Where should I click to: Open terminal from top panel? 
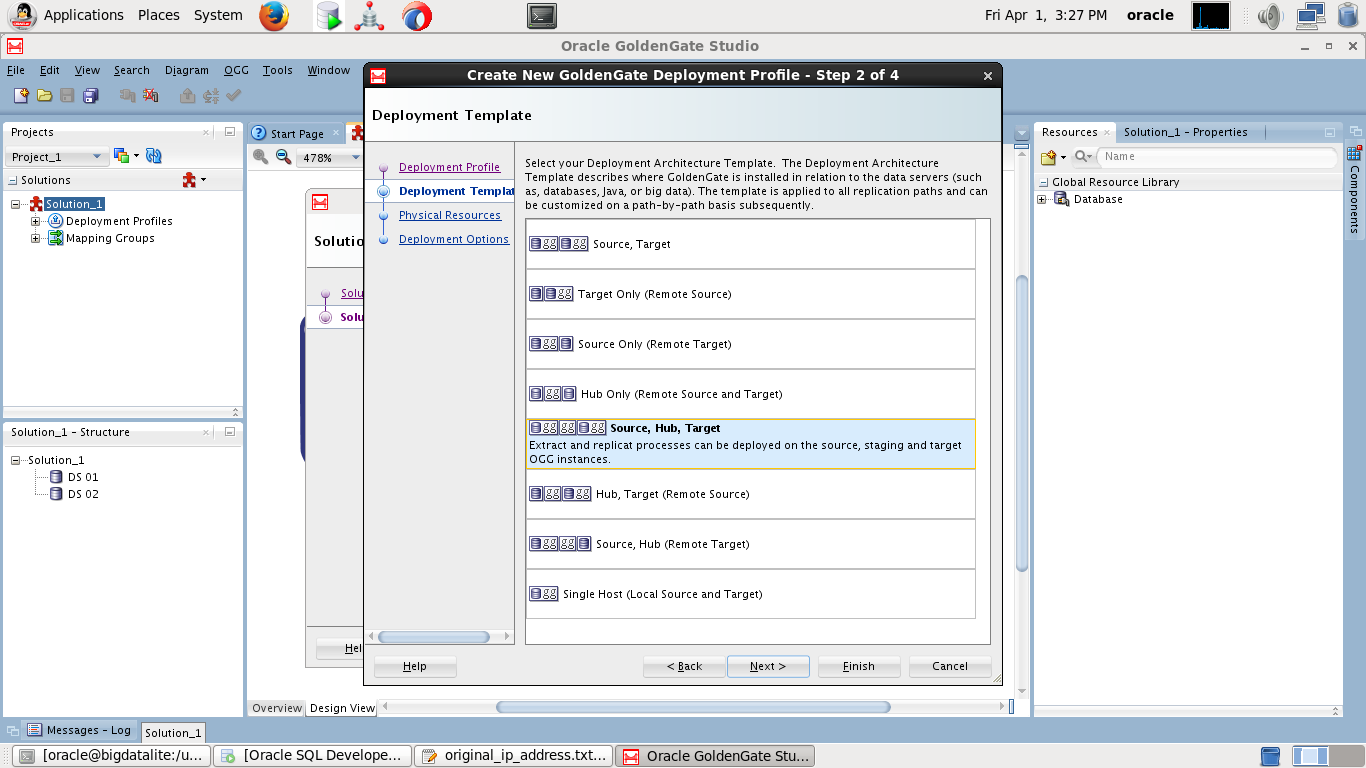coord(542,15)
